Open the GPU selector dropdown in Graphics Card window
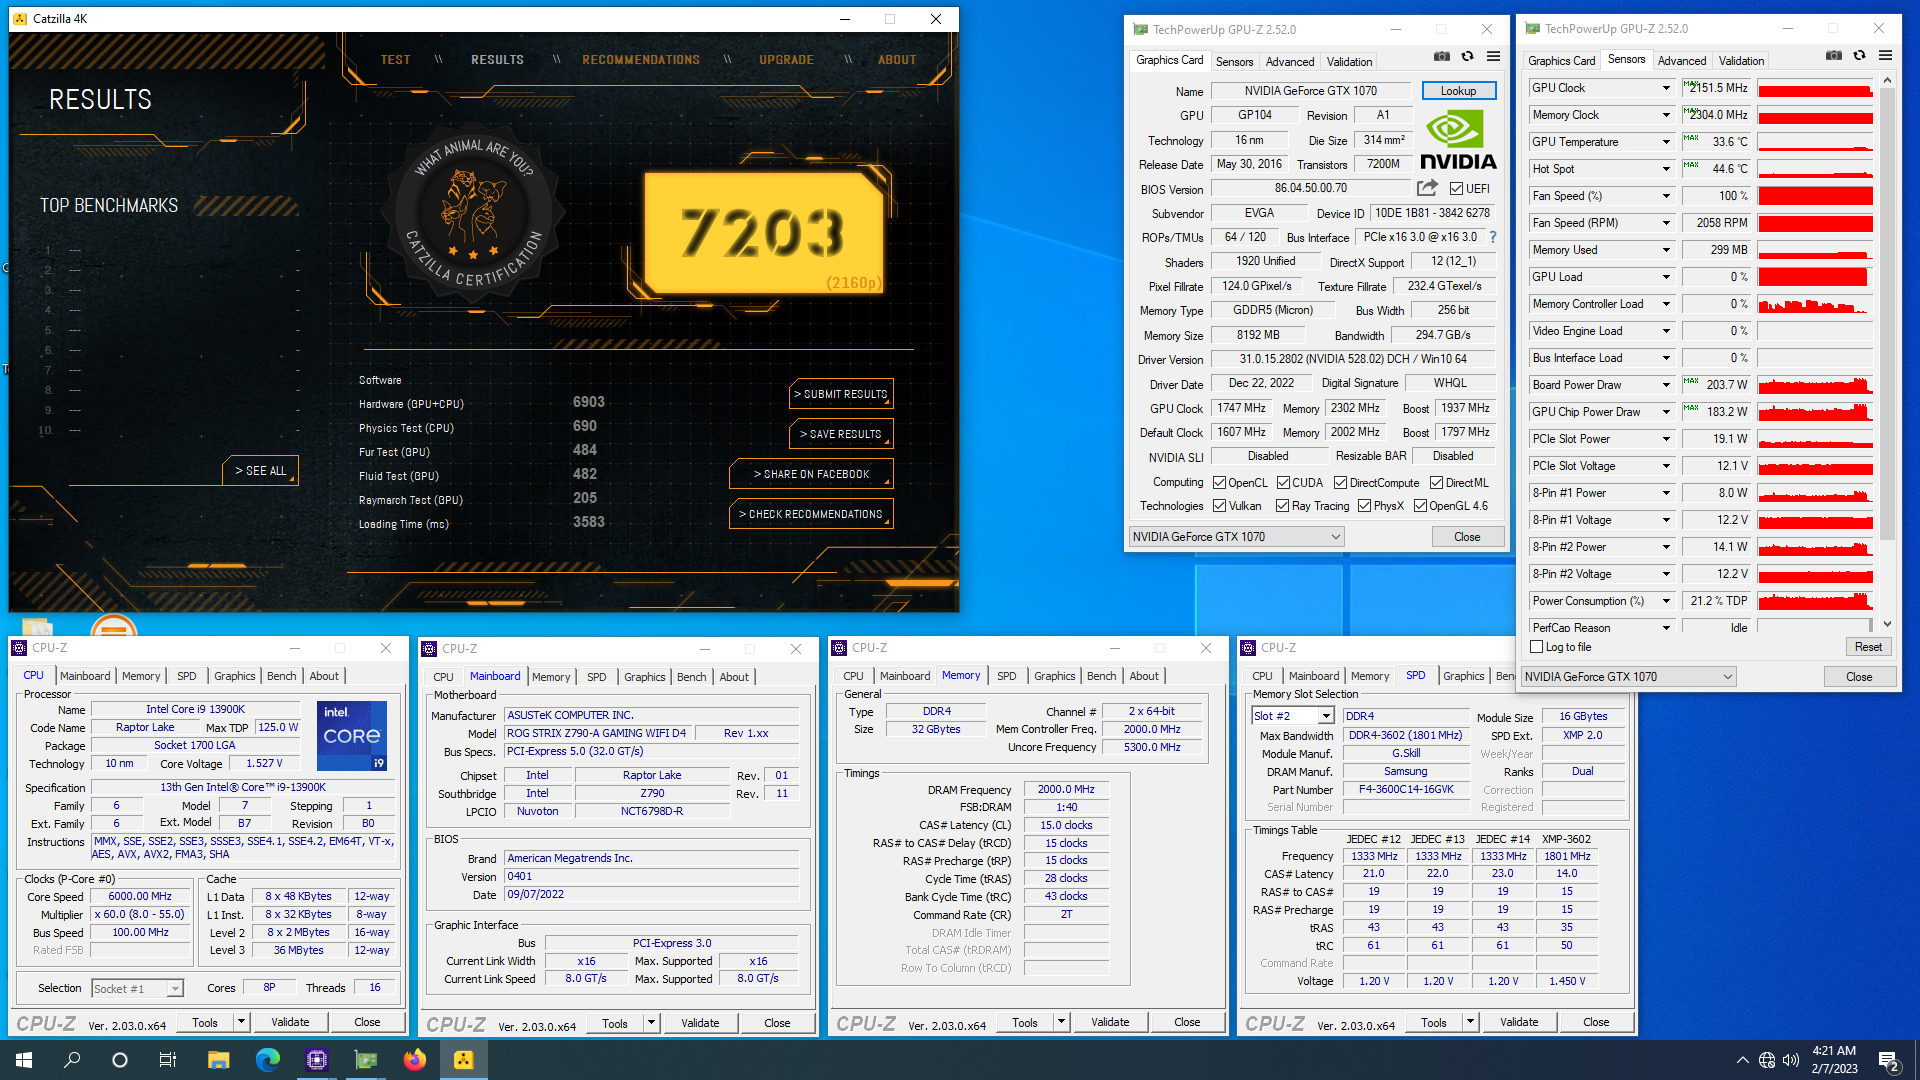This screenshot has height=1080, width=1920. pos(1236,537)
